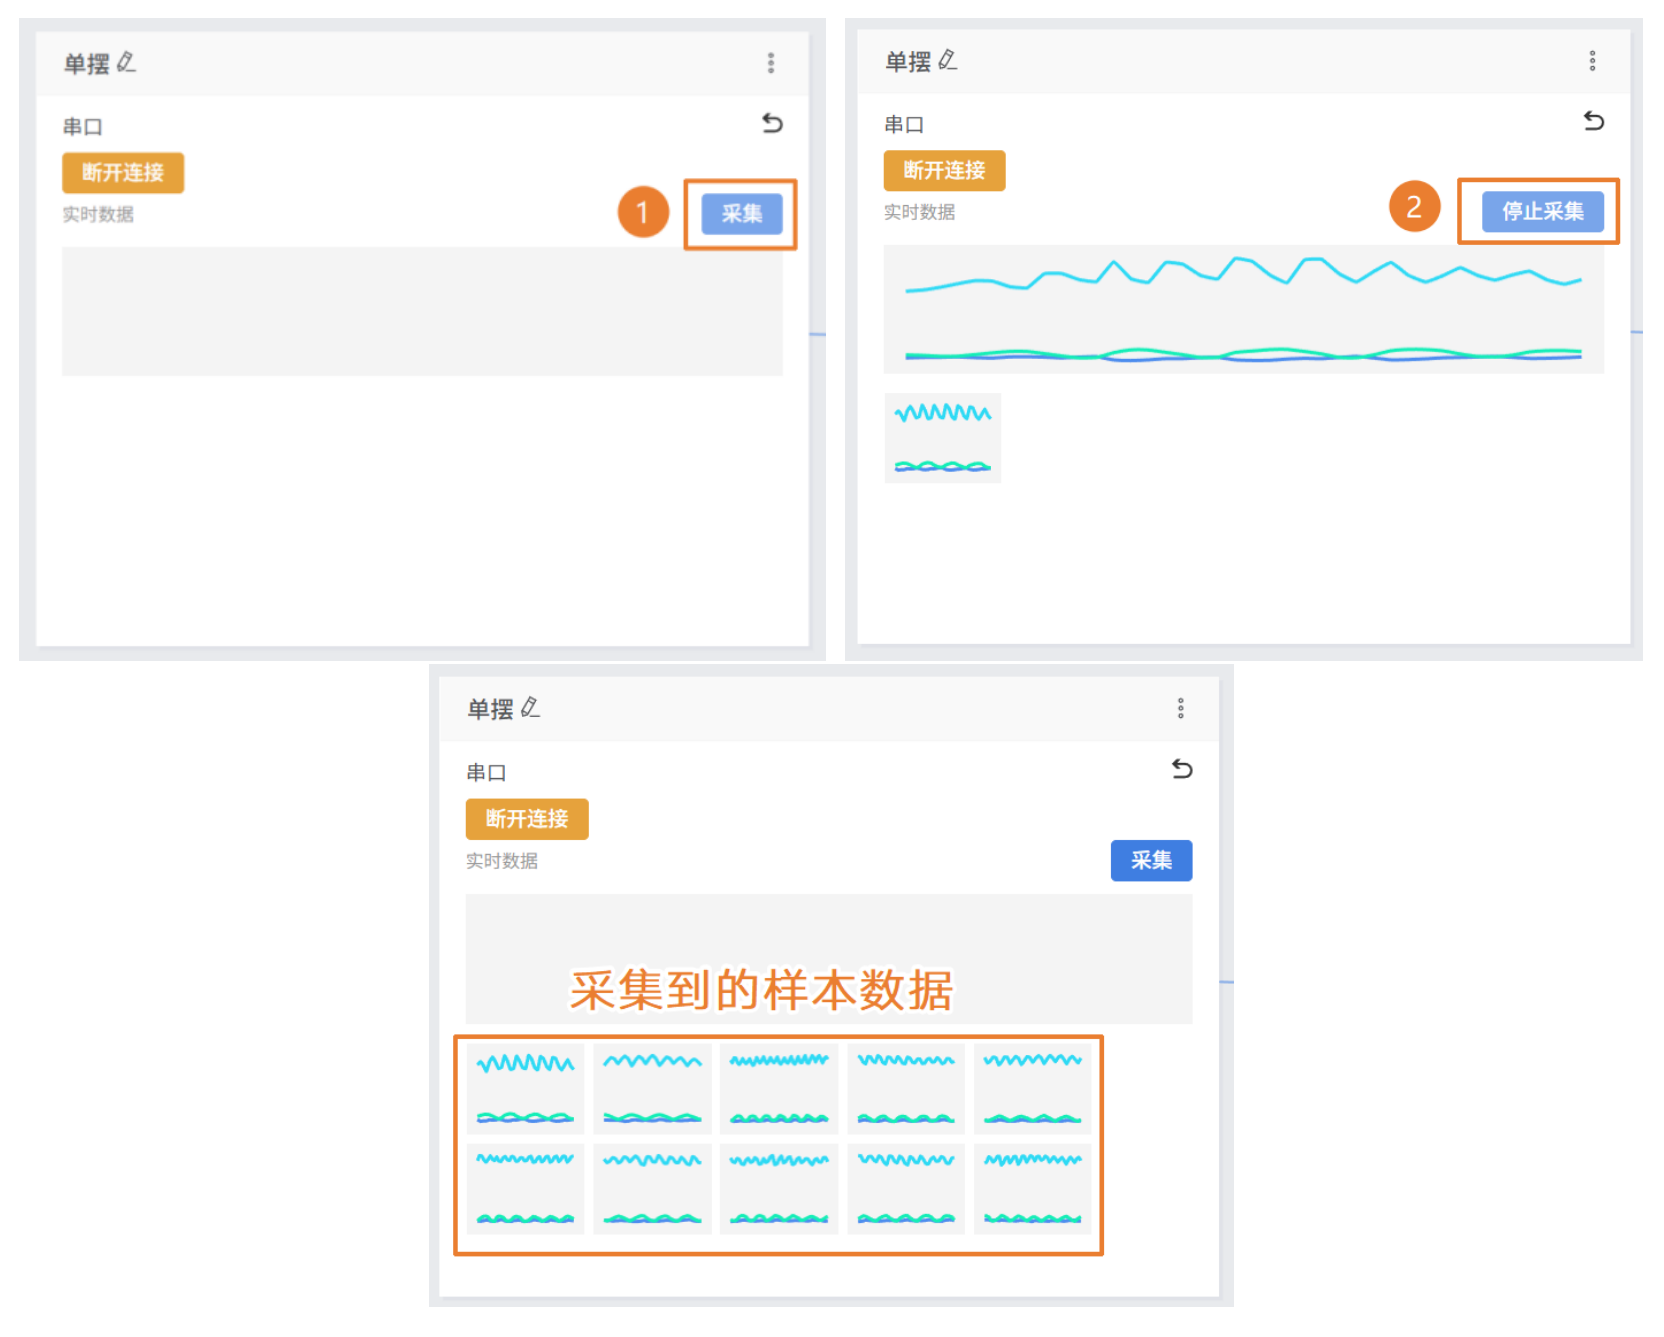Click the back arrow in top-left panel
This screenshot has width=1664, height=1337.
(x=772, y=123)
